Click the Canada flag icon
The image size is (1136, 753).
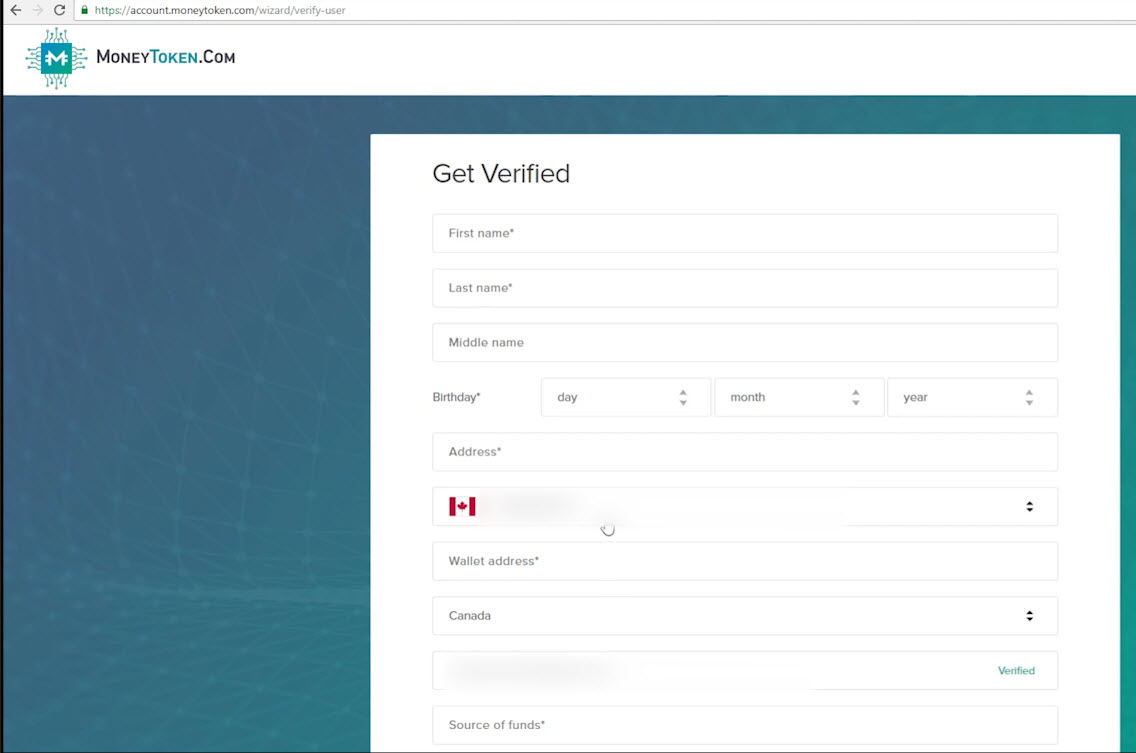pos(462,507)
